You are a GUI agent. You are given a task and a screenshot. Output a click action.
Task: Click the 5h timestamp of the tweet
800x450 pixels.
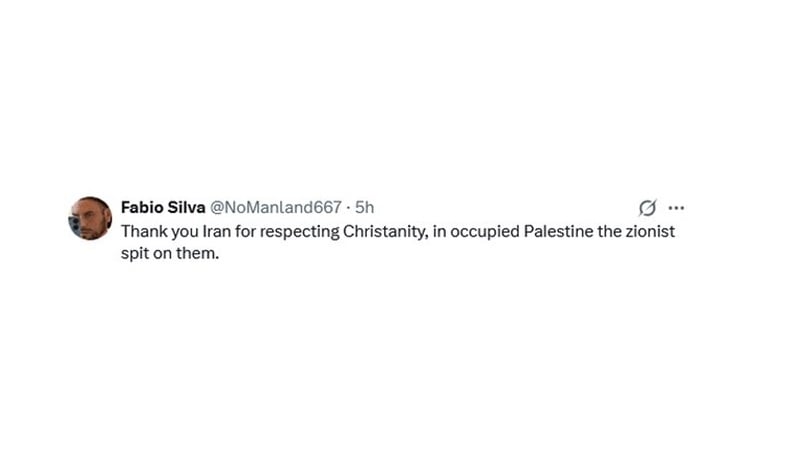click(x=364, y=207)
